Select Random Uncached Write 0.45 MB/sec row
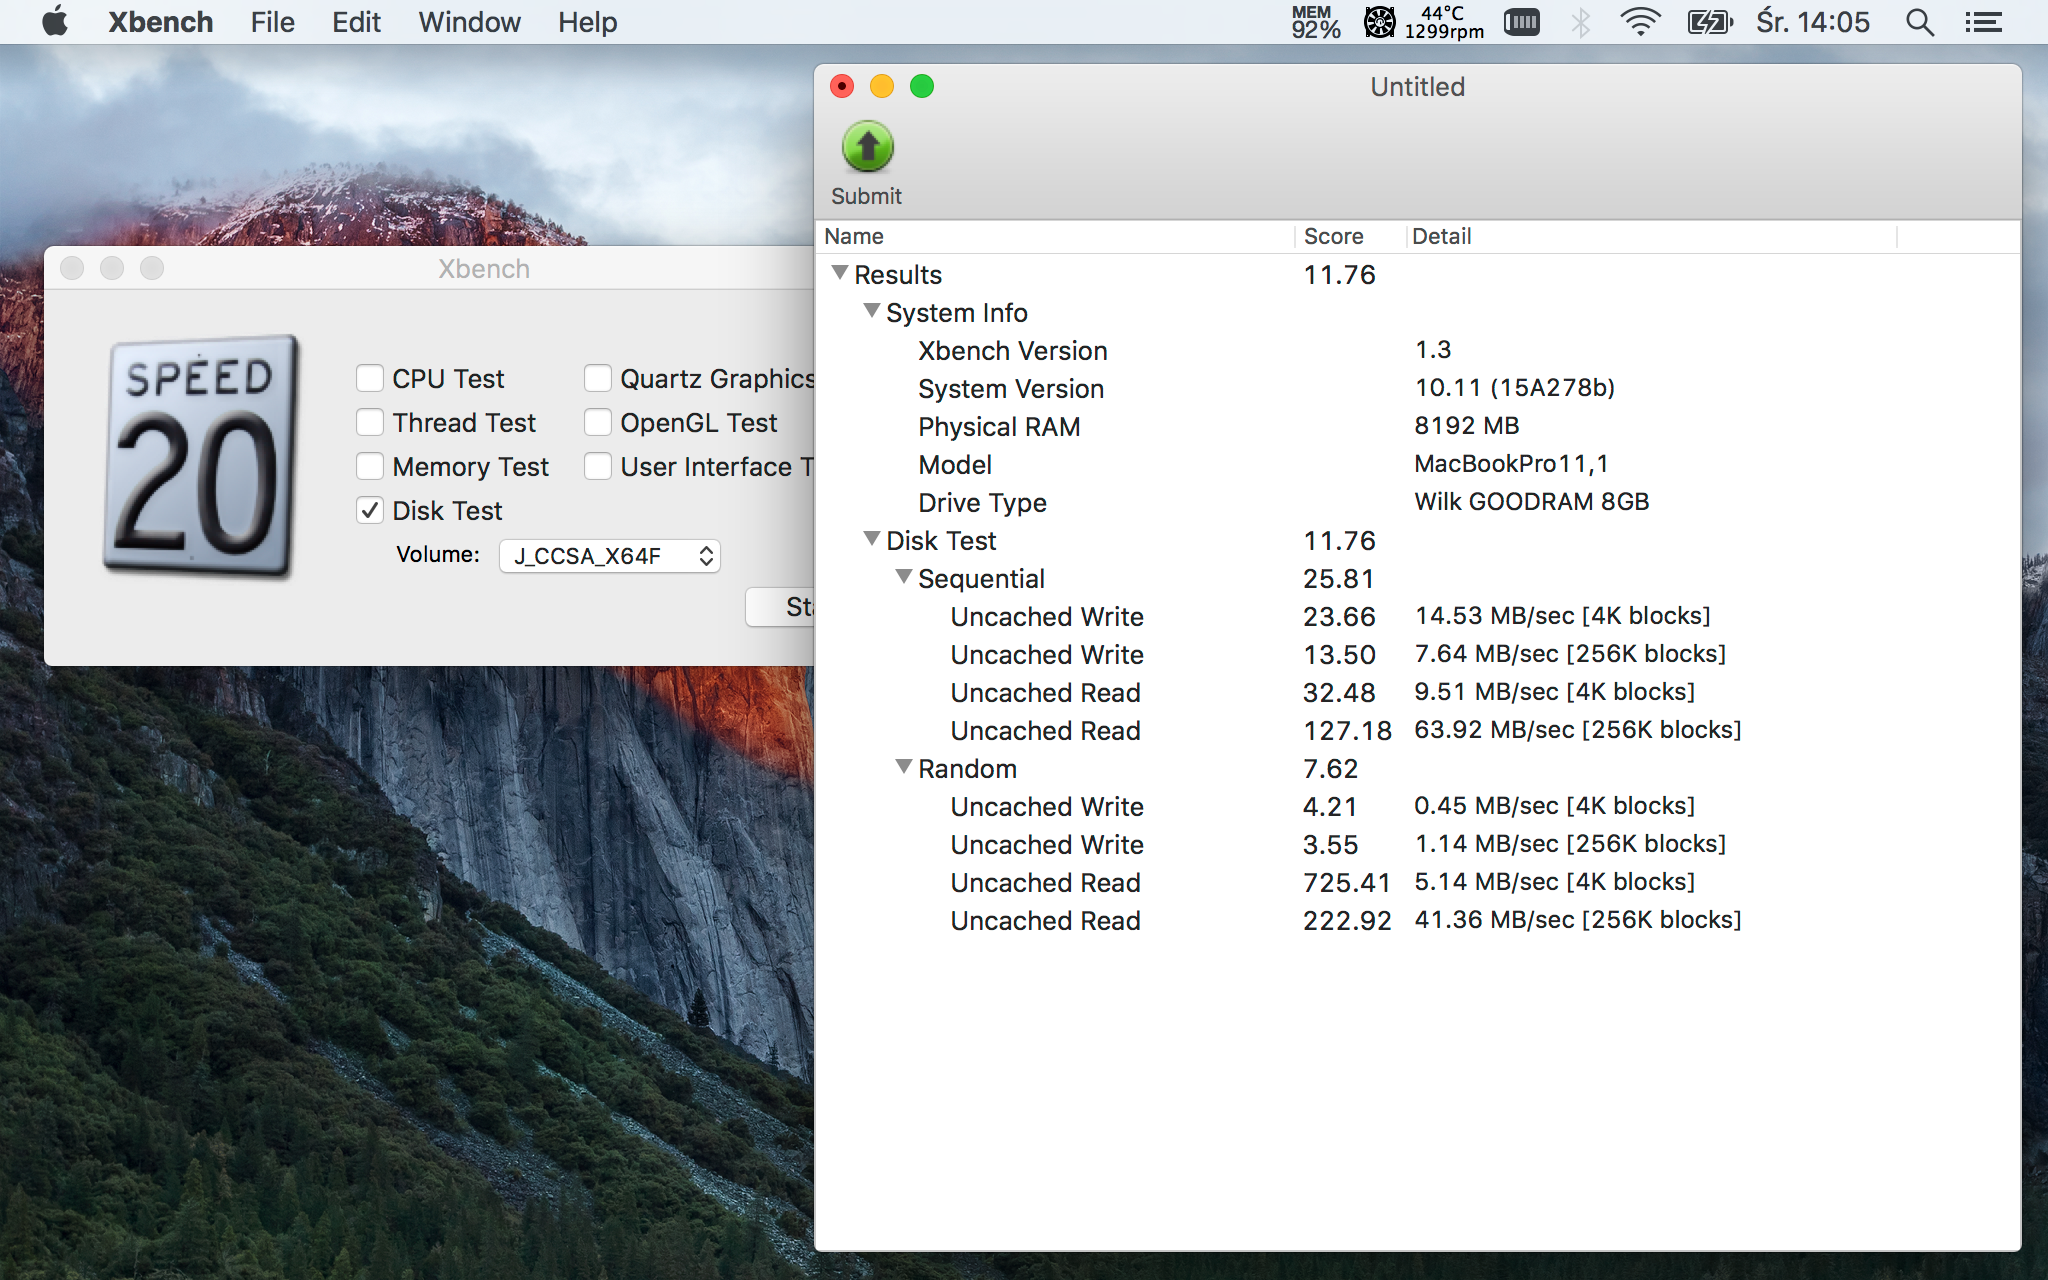Viewport: 2048px width, 1280px height. 1417,807
